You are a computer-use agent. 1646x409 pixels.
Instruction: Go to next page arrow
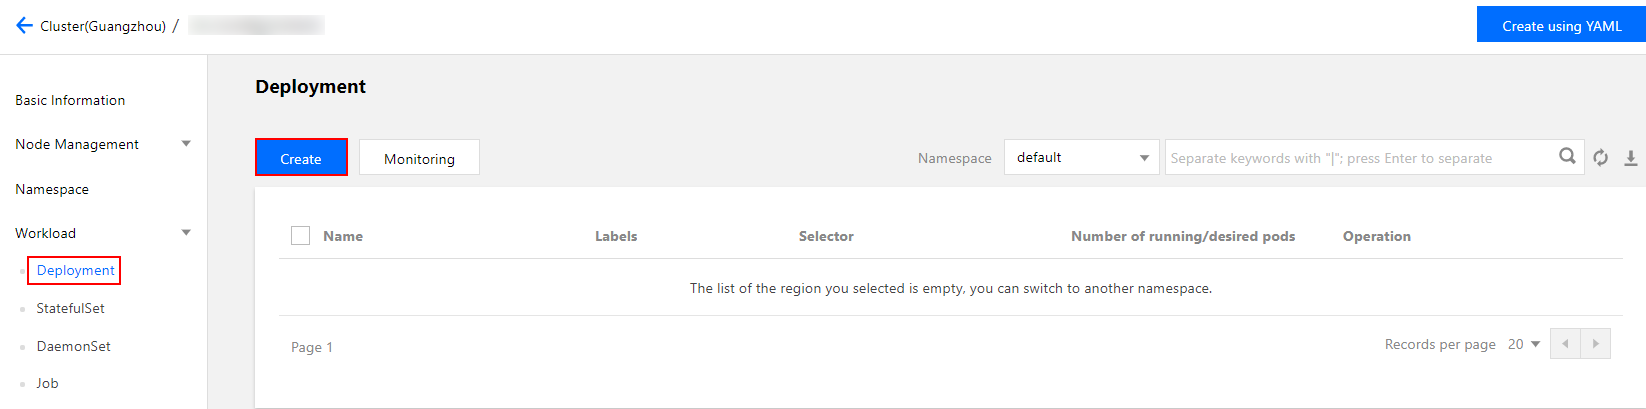[x=1595, y=344]
